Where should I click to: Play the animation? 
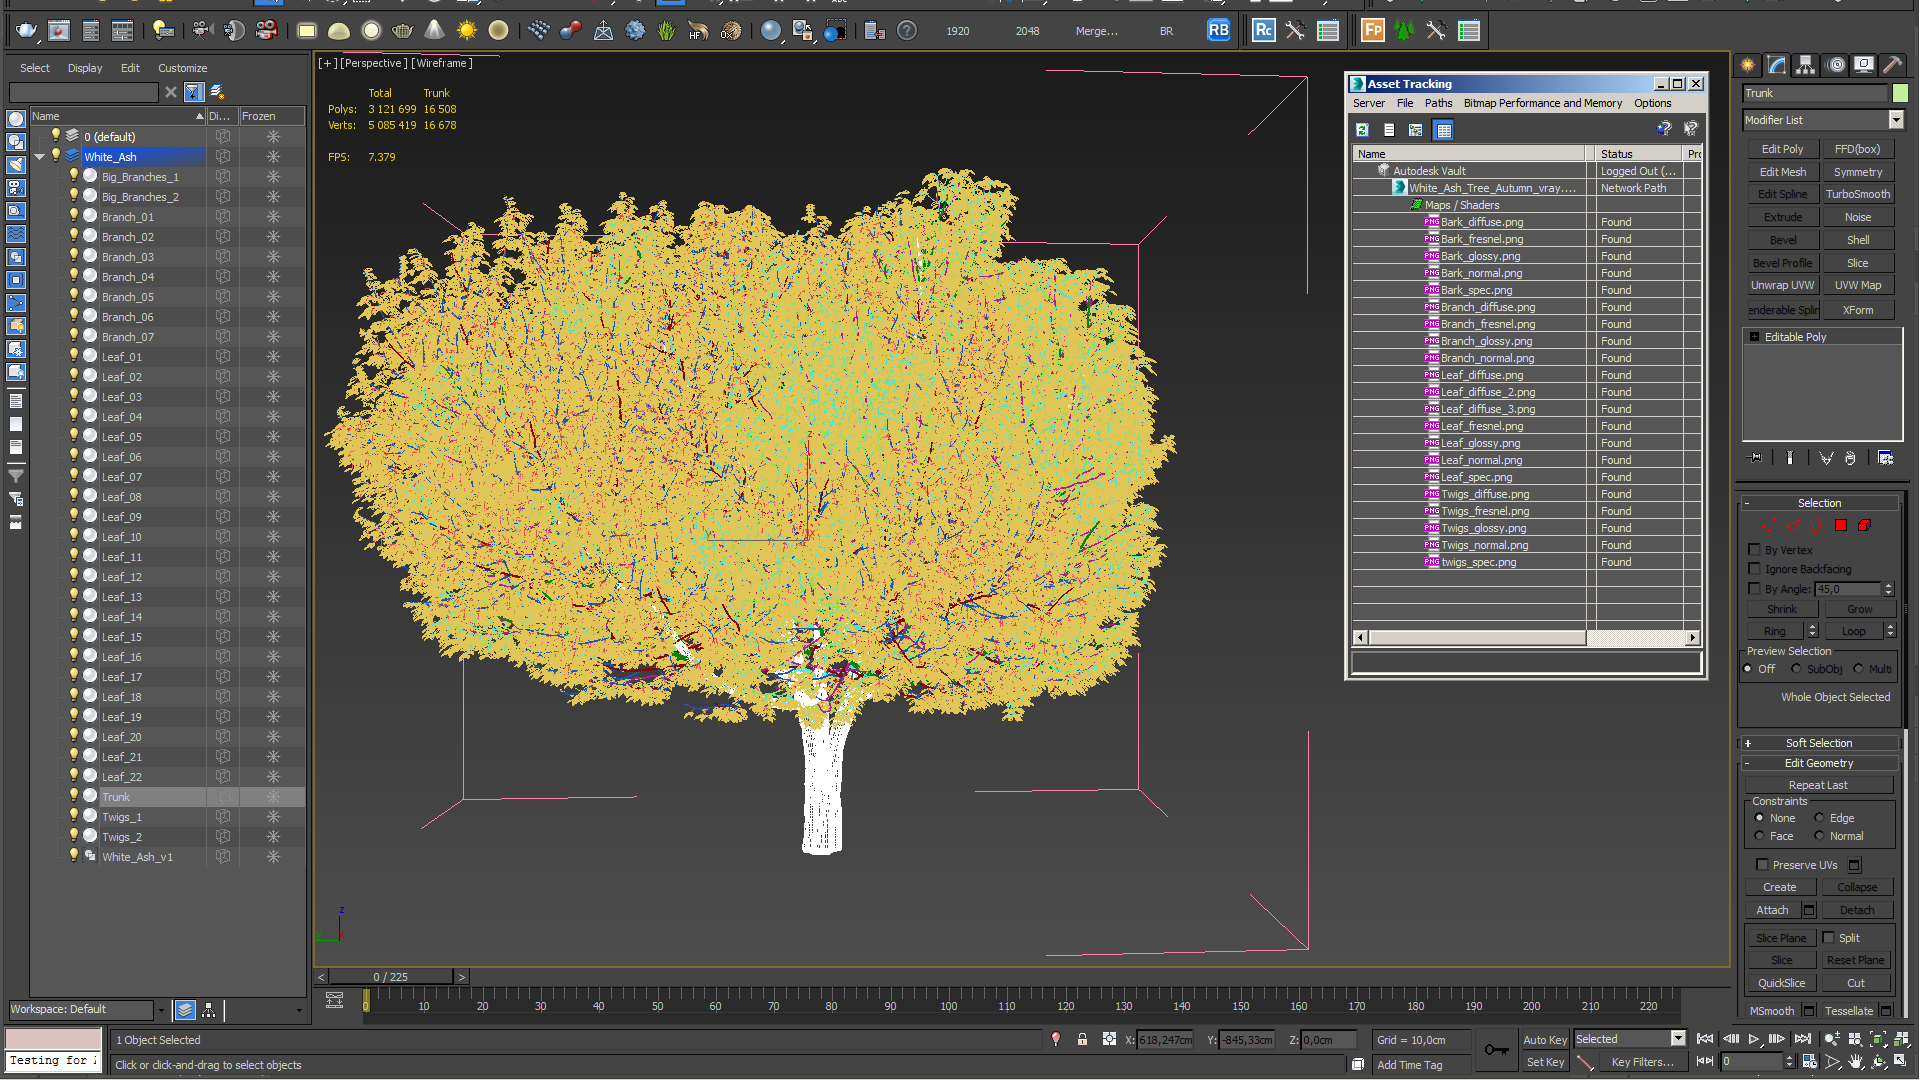click(1754, 1040)
